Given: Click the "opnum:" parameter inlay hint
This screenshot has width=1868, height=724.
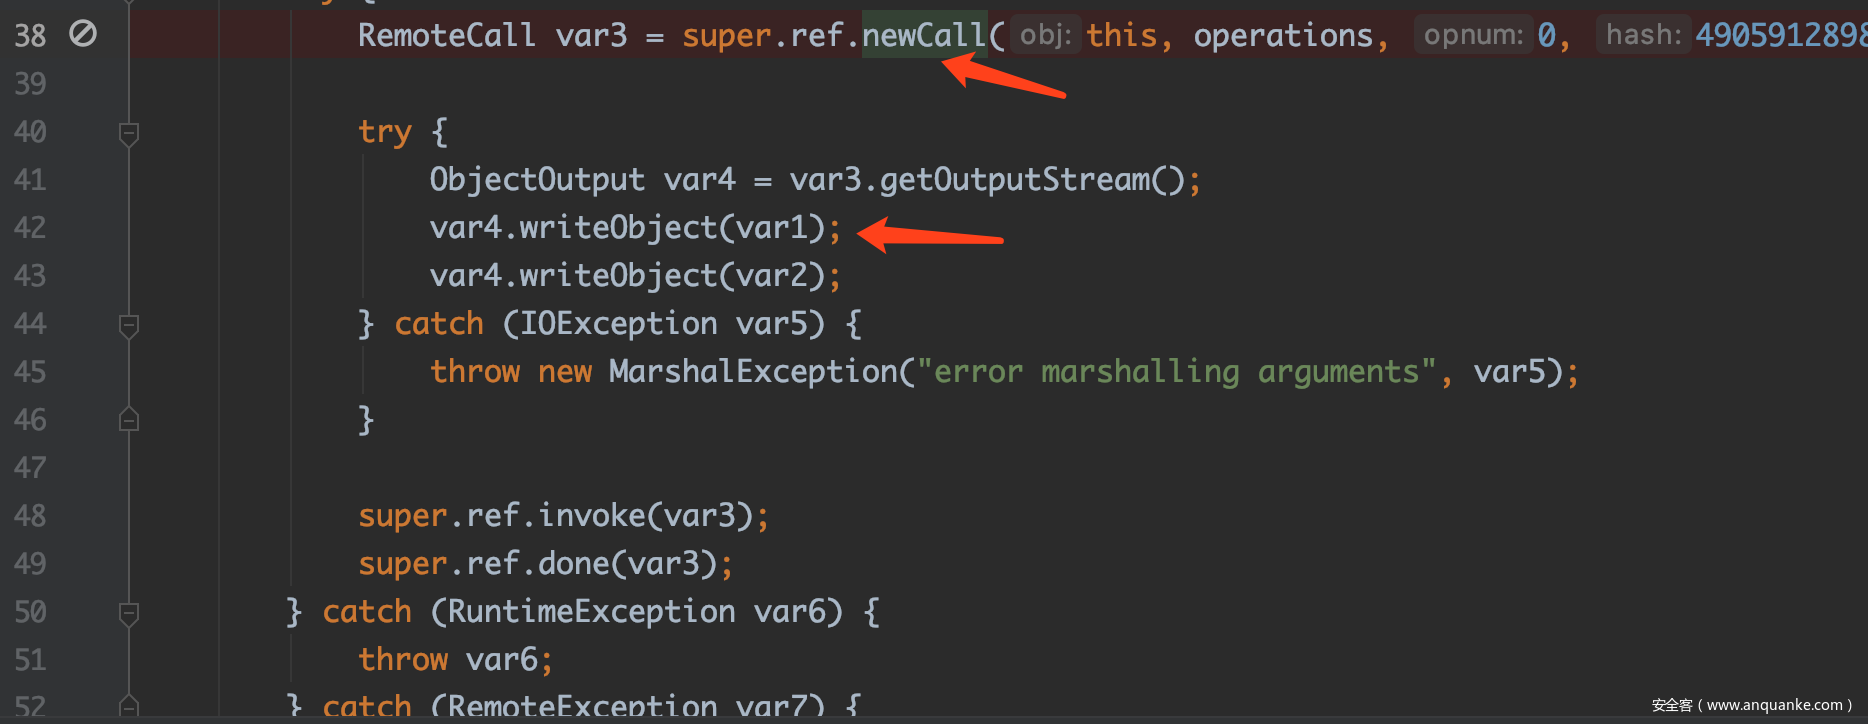Looking at the screenshot, I should pyautogui.click(x=1473, y=36).
